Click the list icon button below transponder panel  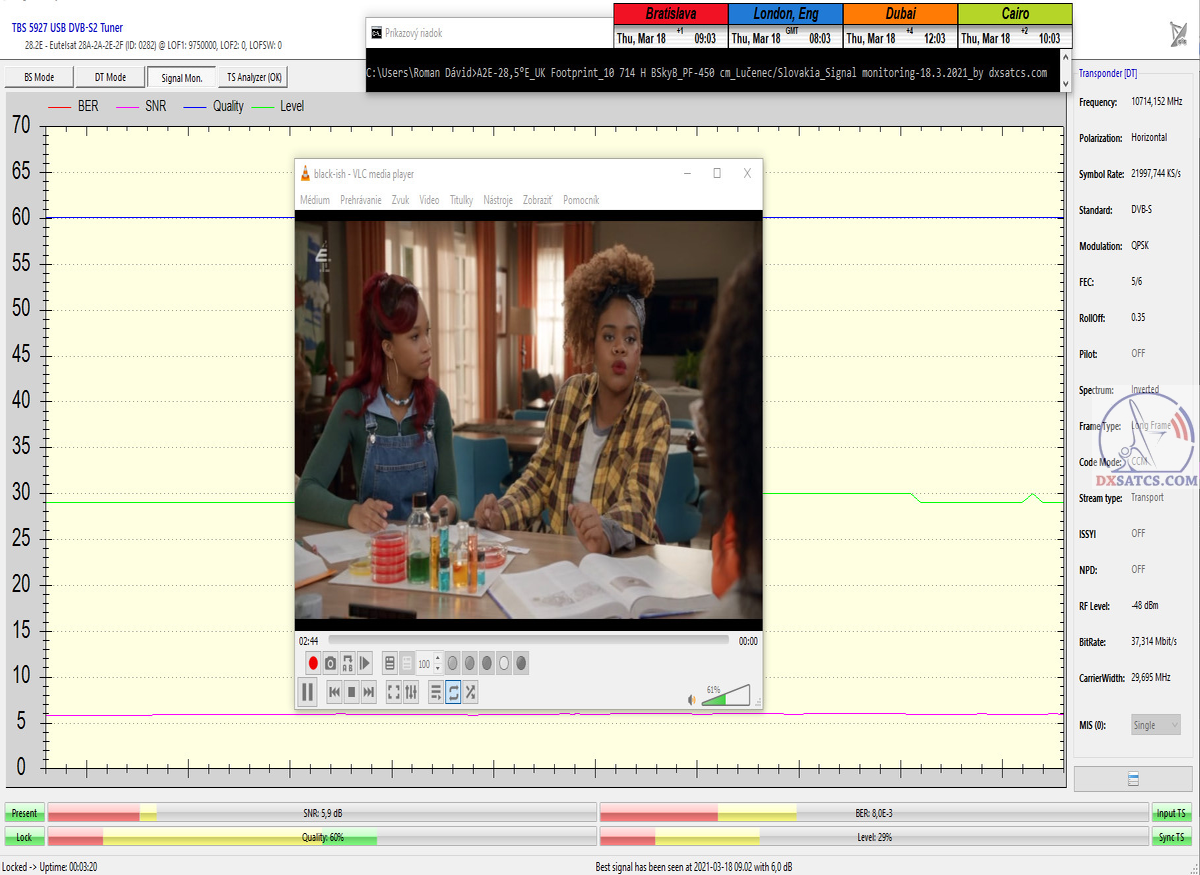[x=1133, y=779]
